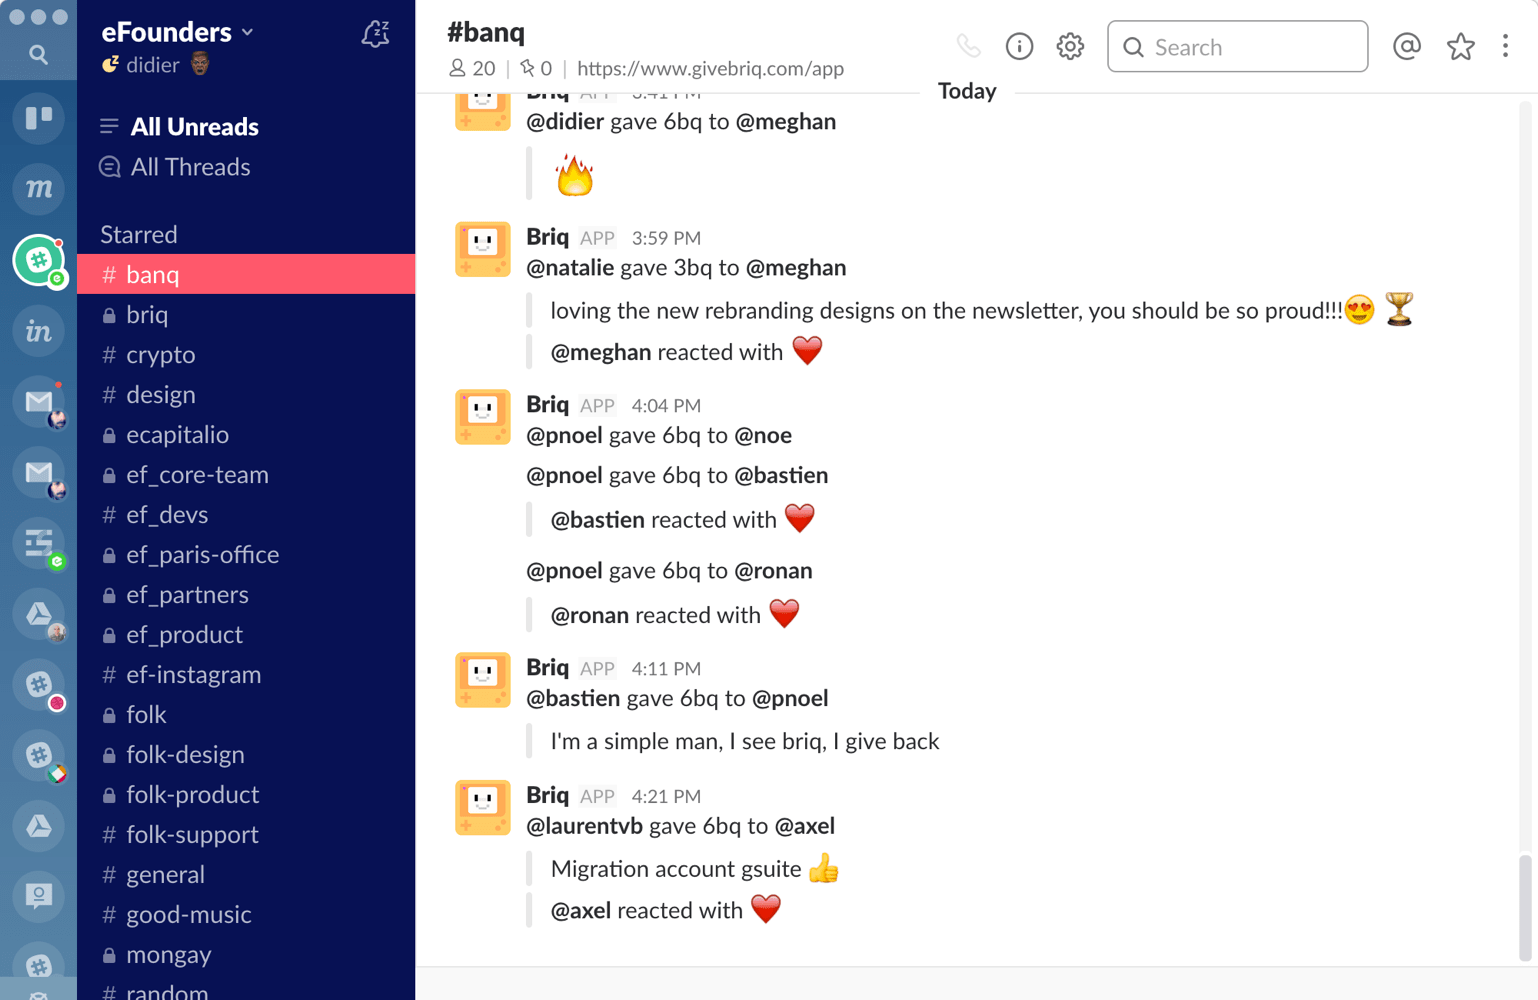Click the 4:21 PM message timestamp
This screenshot has width=1538, height=1000.
click(x=666, y=796)
